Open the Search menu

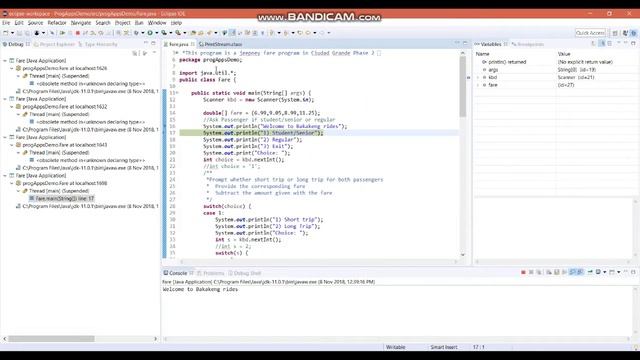tap(103, 23)
